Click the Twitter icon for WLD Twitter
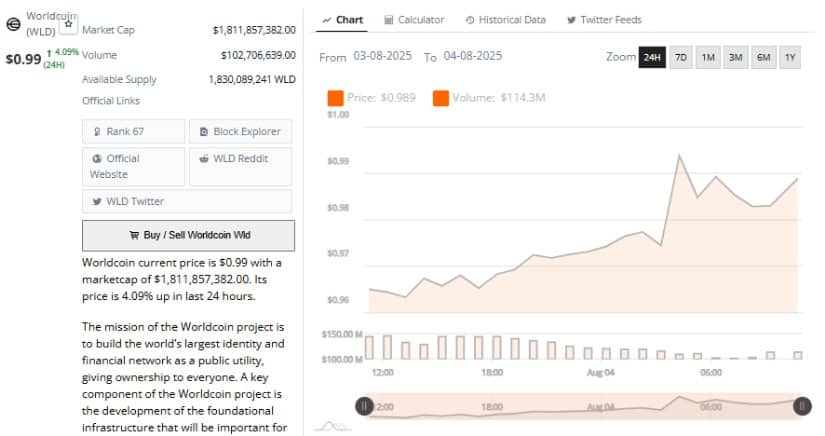Screen dimensions: 825x436 click(x=97, y=201)
